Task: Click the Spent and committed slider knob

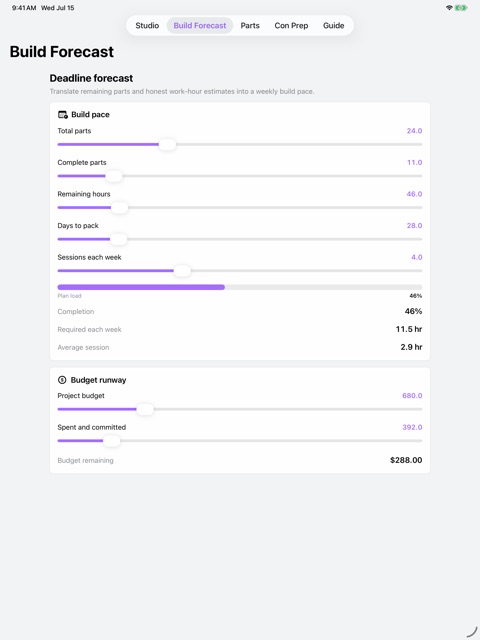Action: tap(111, 441)
